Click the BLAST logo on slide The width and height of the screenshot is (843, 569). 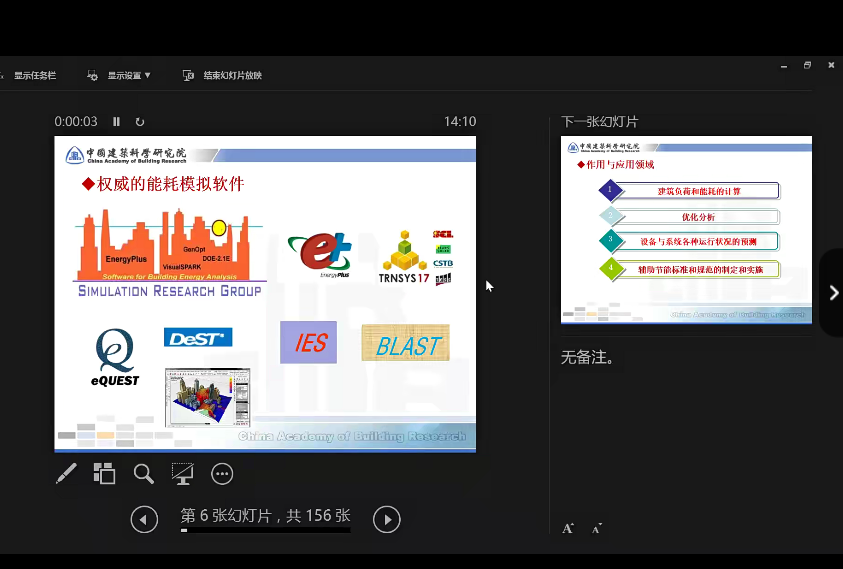pyautogui.click(x=406, y=343)
